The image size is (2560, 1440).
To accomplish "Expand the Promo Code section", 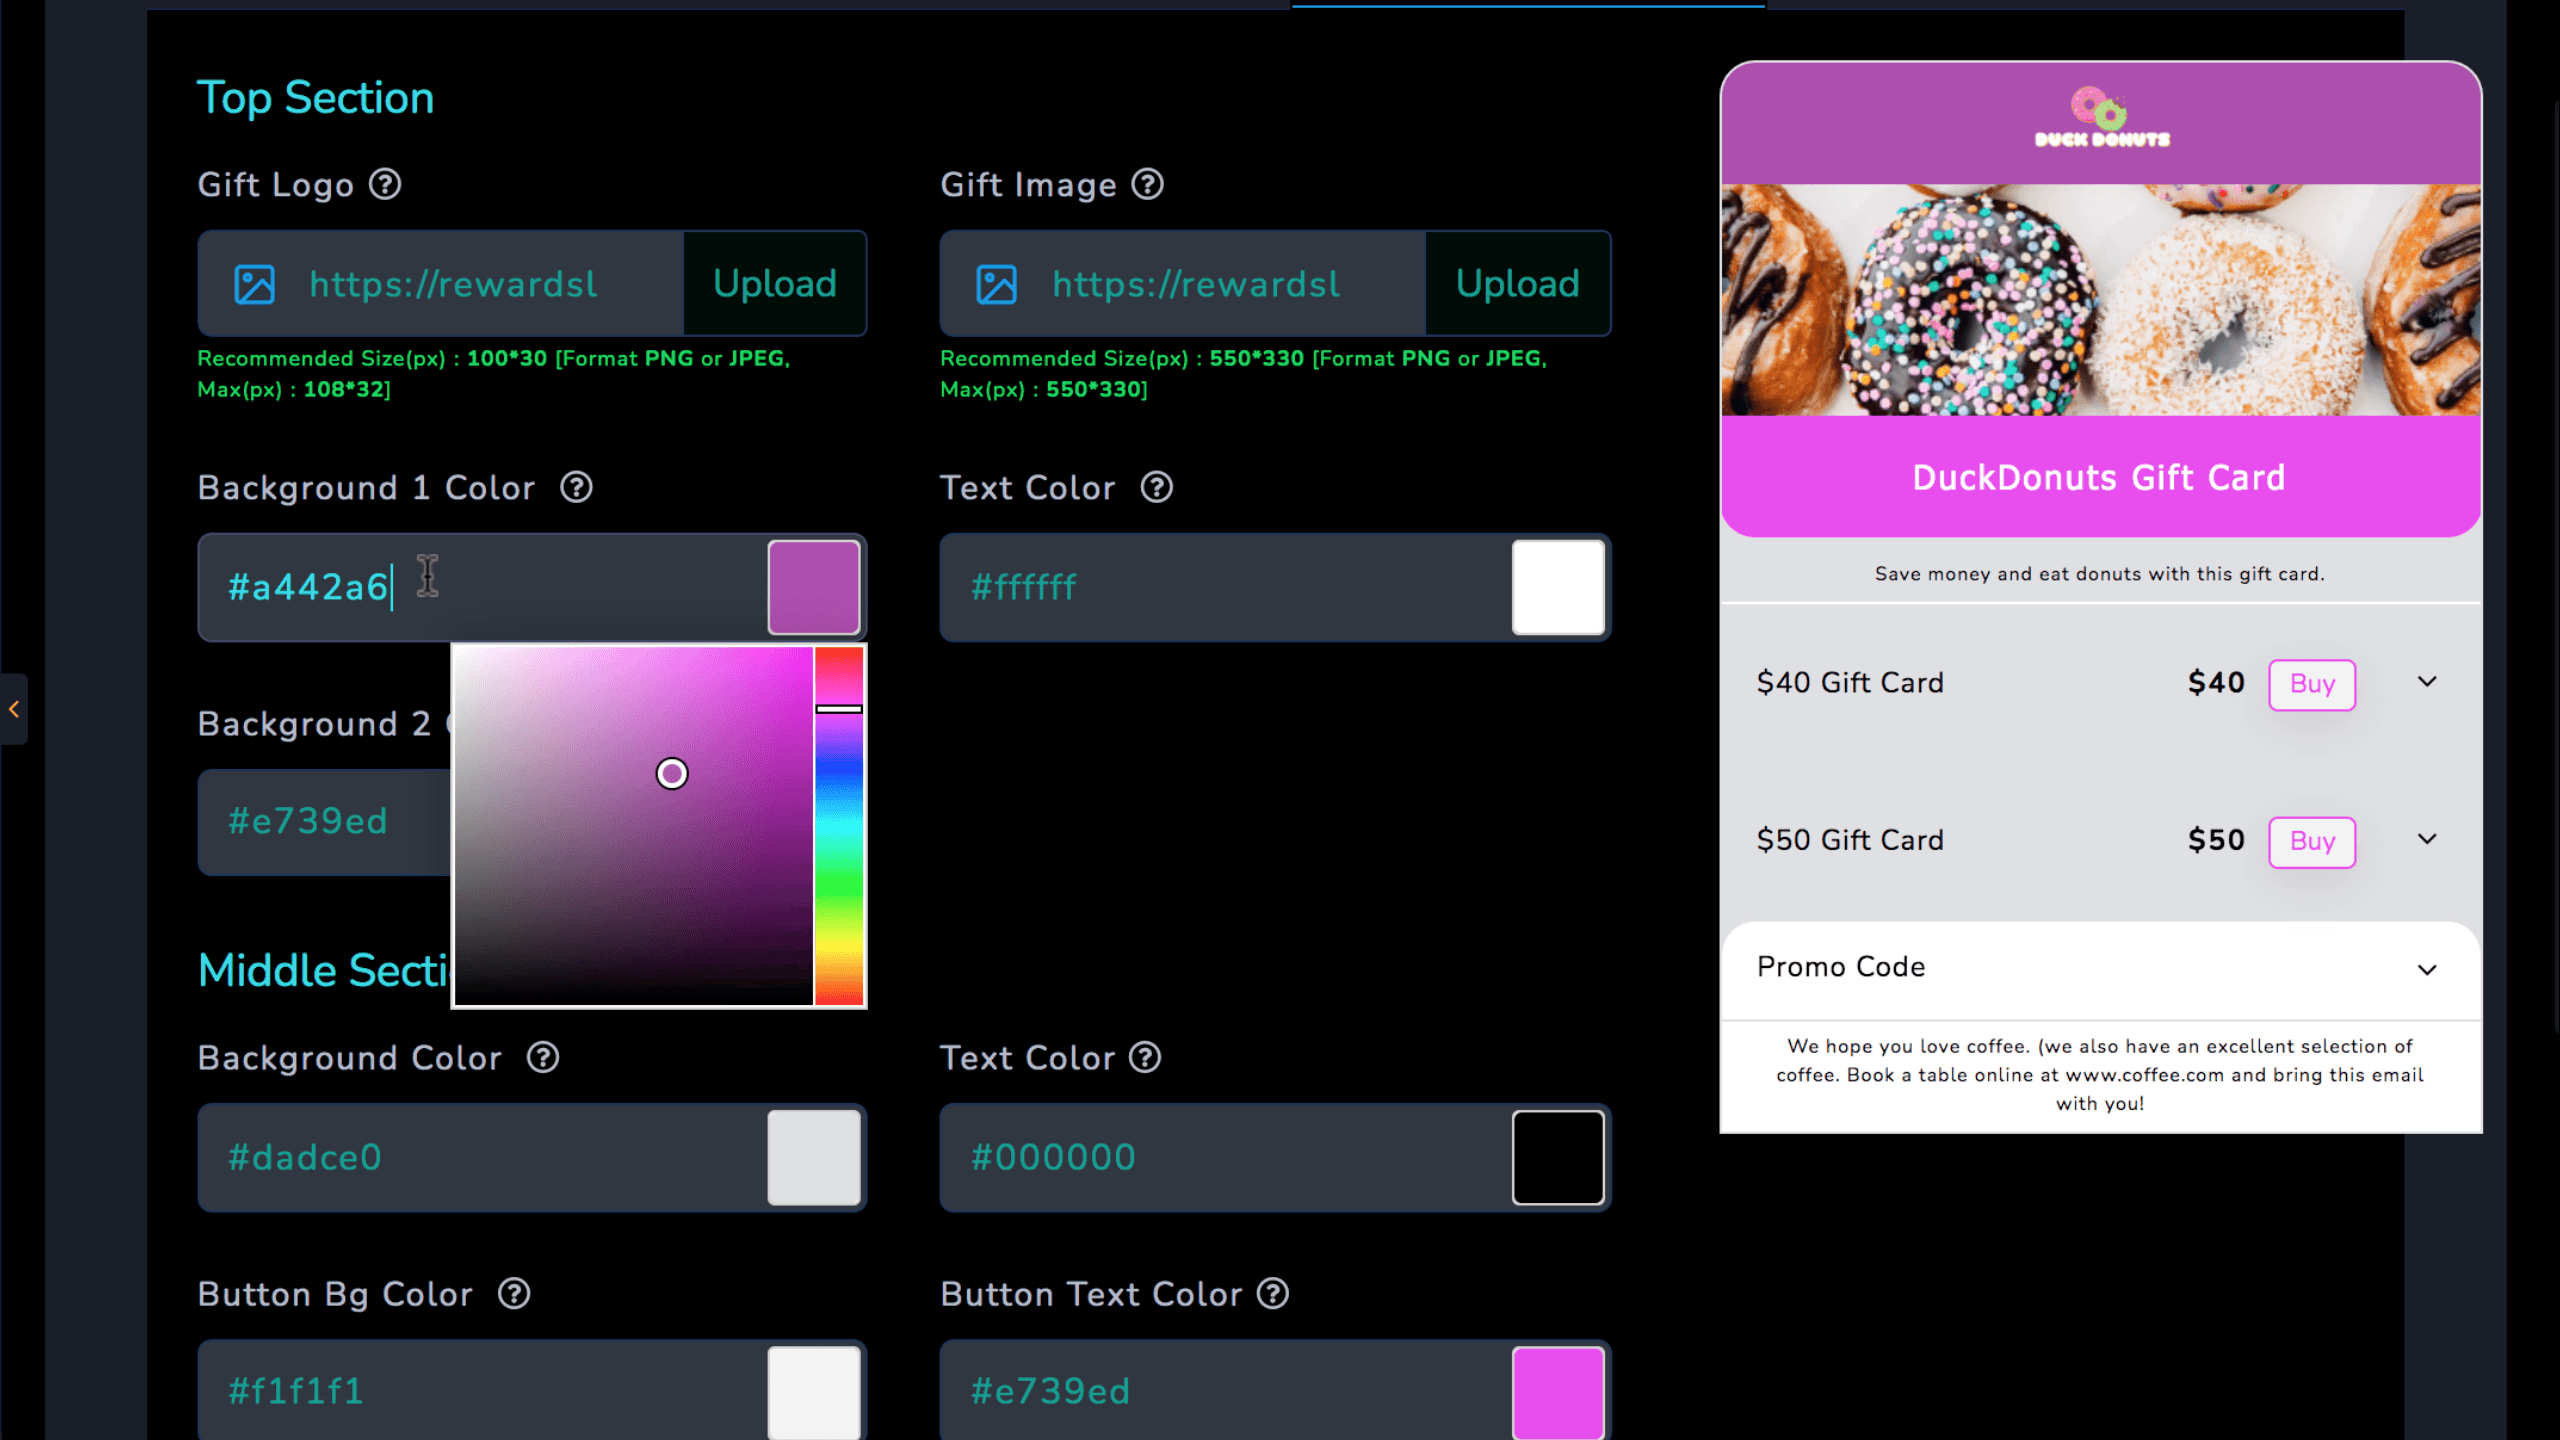I will pyautogui.click(x=2427, y=969).
